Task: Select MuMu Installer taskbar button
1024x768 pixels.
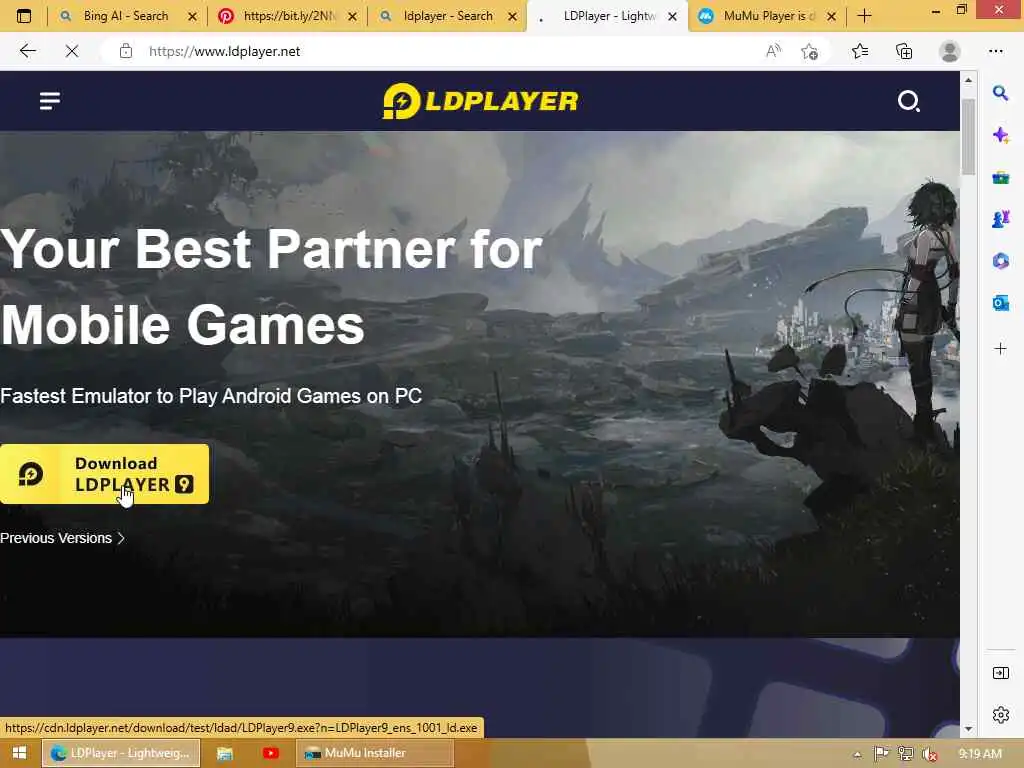Action: pos(375,753)
